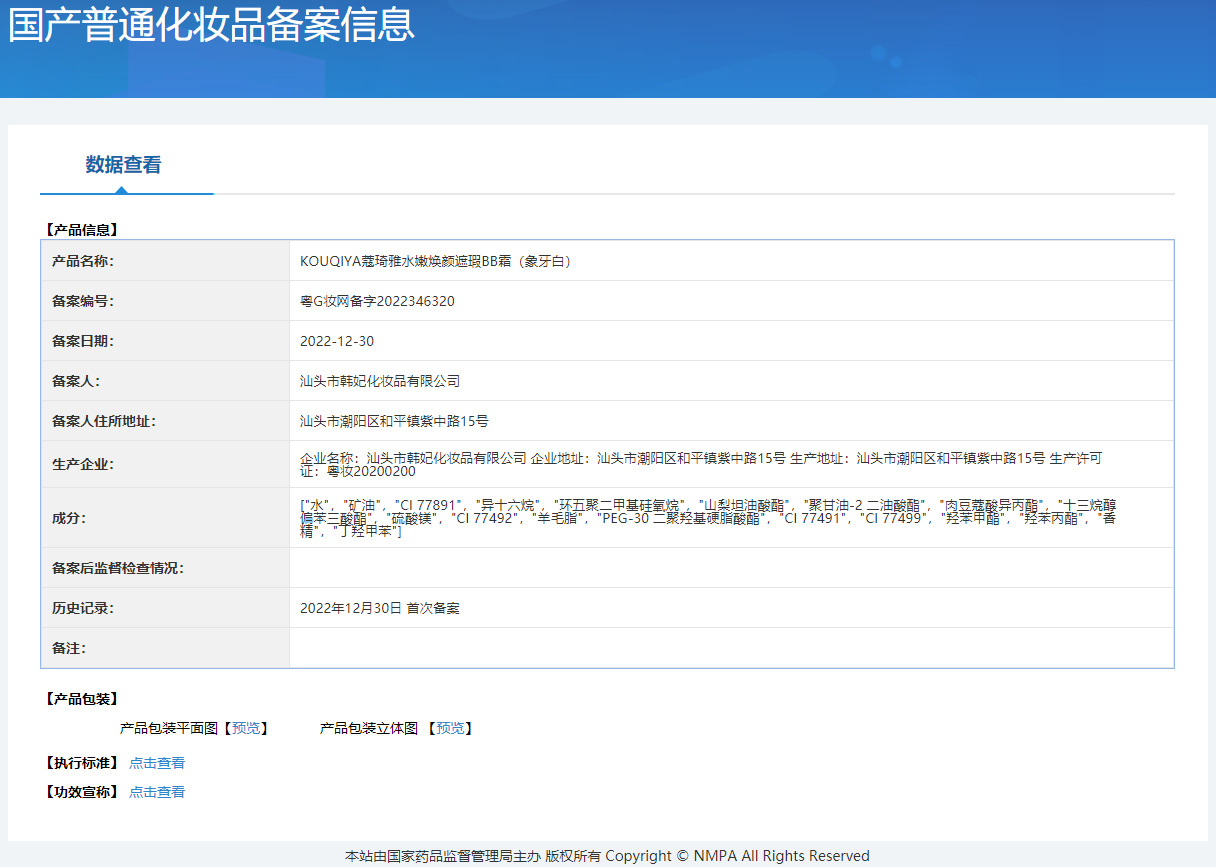Click the 备案后监督检查情况 row label
Viewport: 1216px width, 867px height.
tap(118, 568)
